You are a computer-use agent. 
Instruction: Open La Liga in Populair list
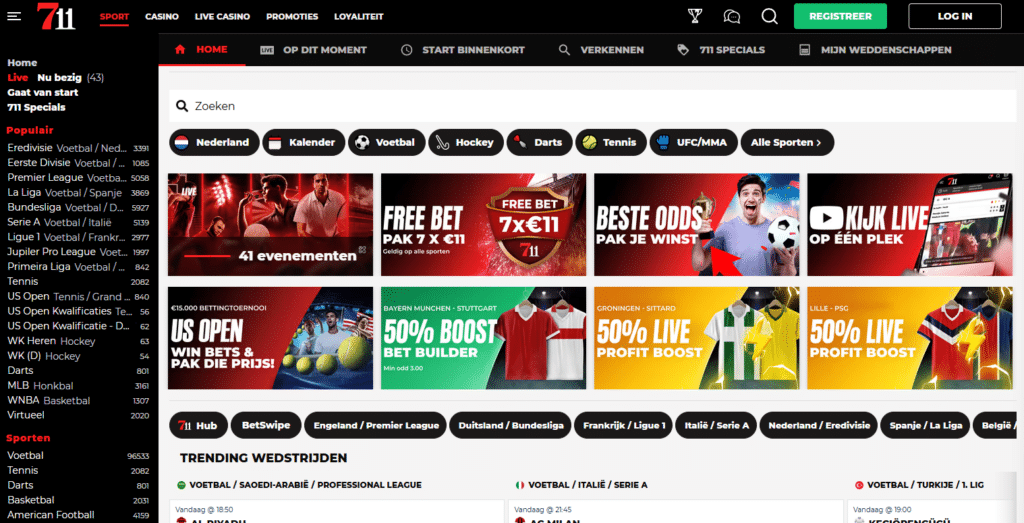[78, 193]
